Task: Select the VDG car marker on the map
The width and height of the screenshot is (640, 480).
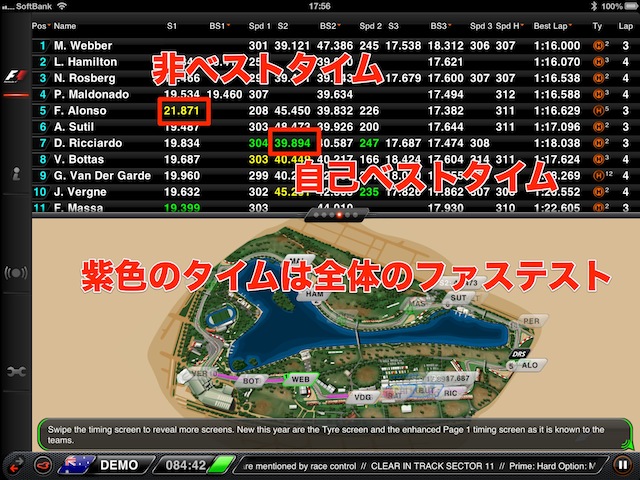Action: [362, 397]
